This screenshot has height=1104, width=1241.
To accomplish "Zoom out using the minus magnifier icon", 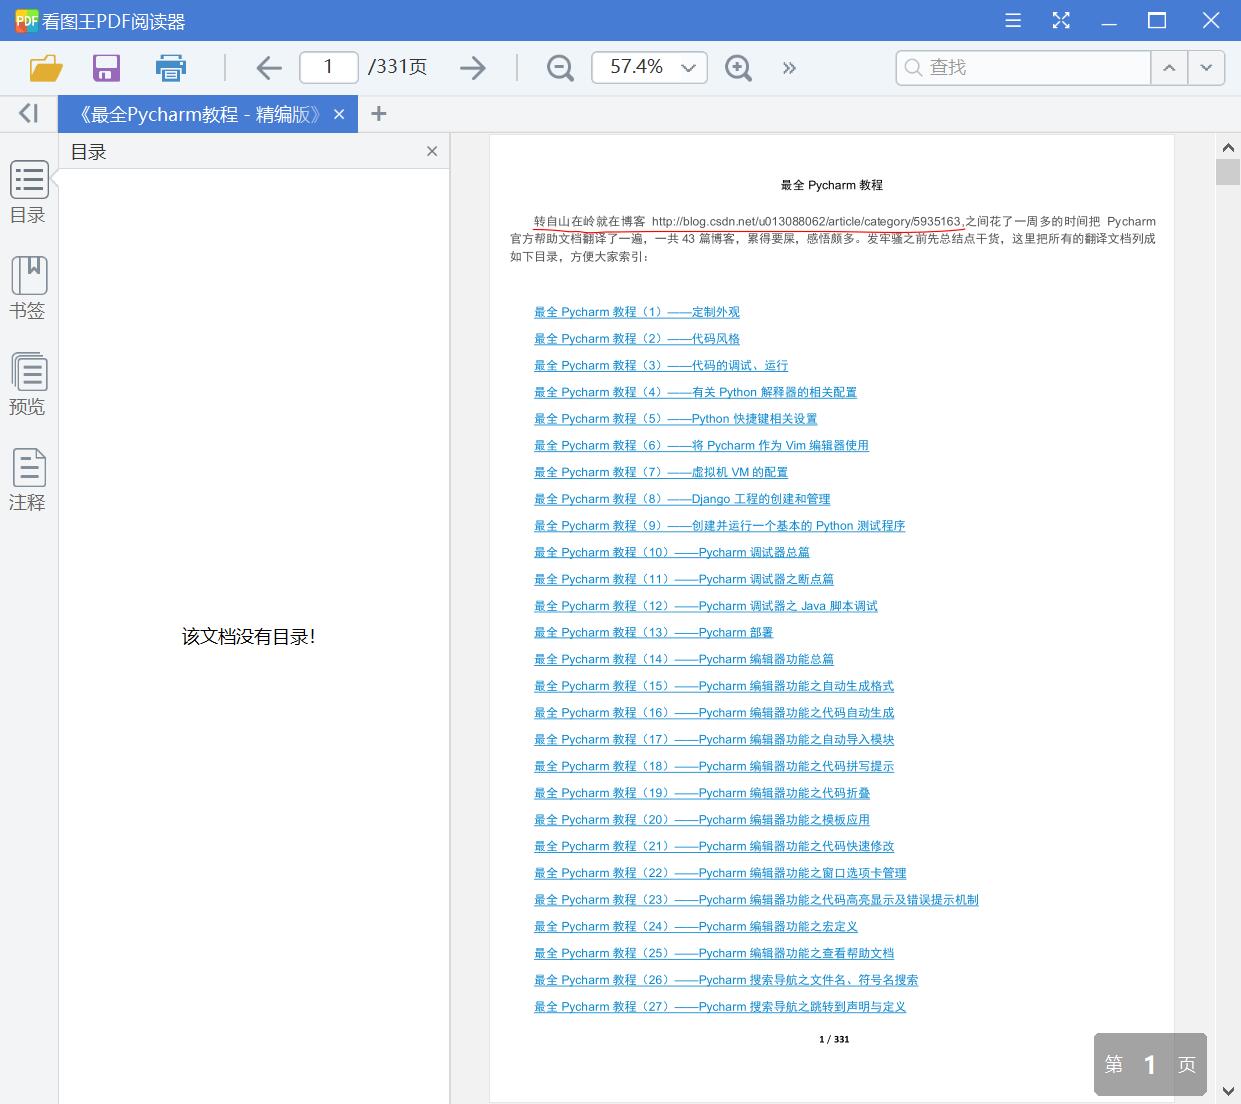I will pyautogui.click(x=560, y=68).
